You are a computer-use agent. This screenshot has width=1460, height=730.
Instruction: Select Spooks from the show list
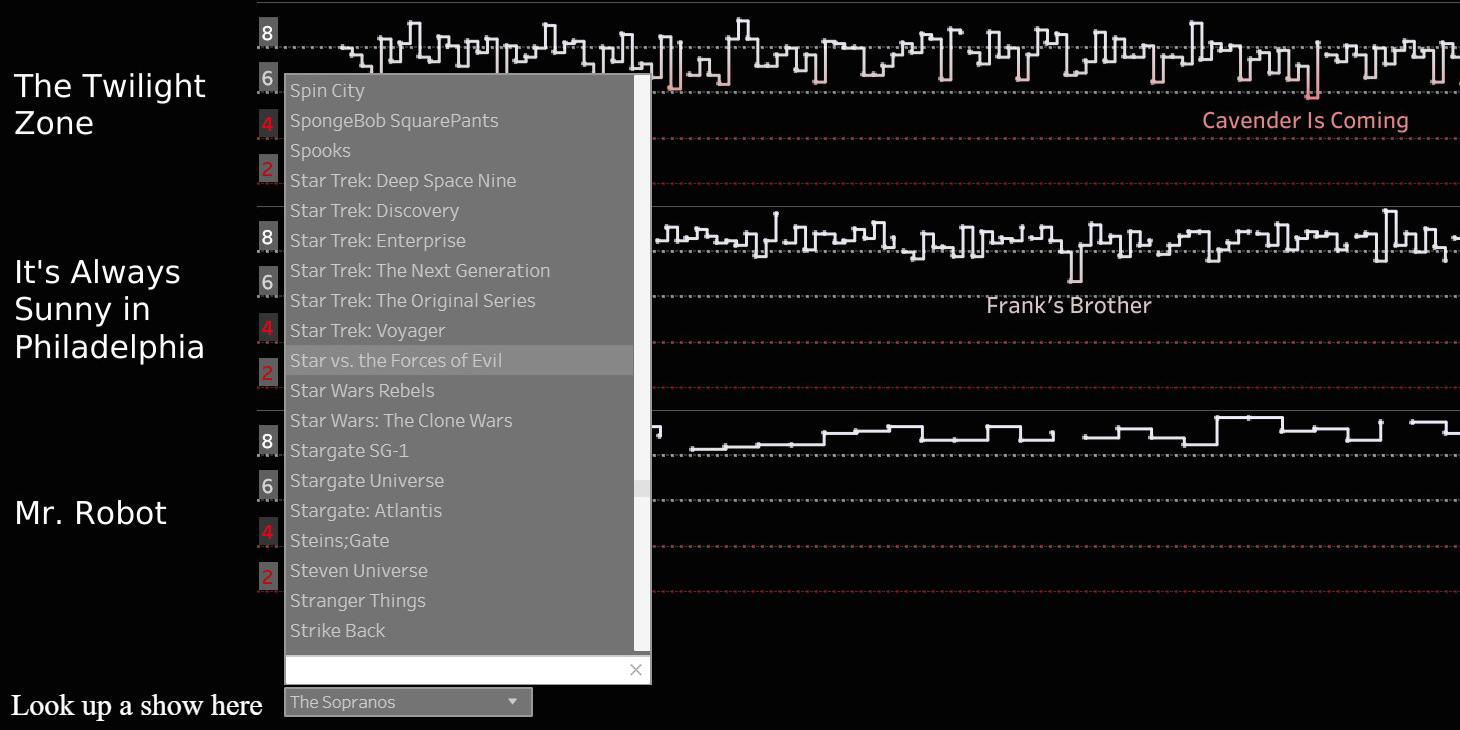click(x=320, y=151)
